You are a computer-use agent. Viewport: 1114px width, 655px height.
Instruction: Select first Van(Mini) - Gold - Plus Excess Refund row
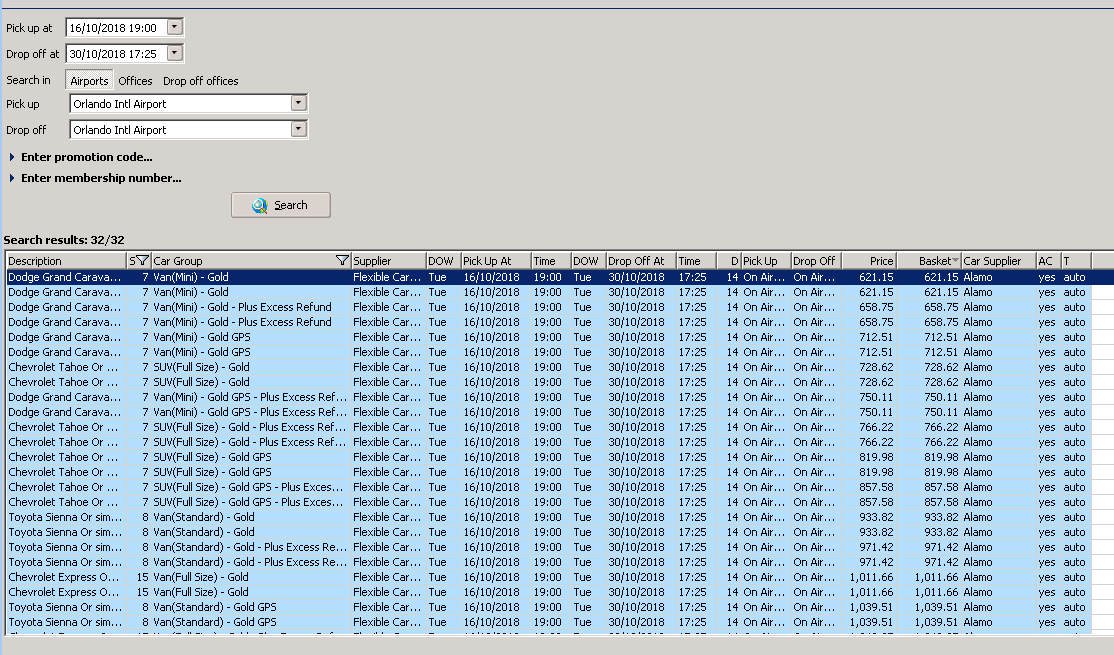coord(548,307)
